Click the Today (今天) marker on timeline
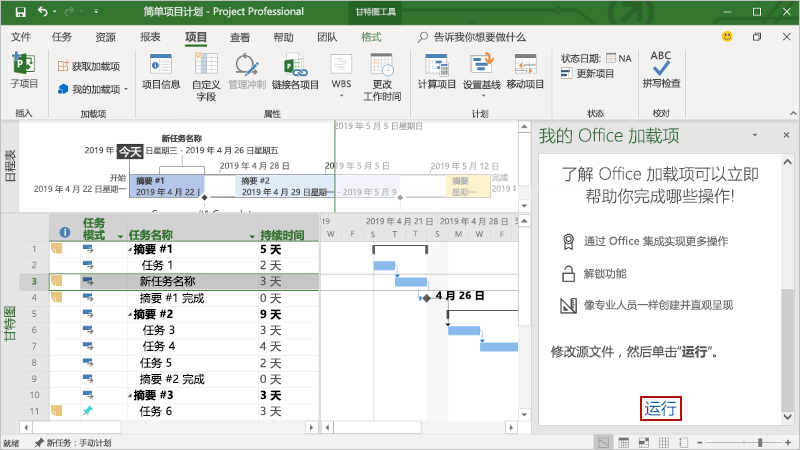The image size is (800, 450). click(130, 152)
